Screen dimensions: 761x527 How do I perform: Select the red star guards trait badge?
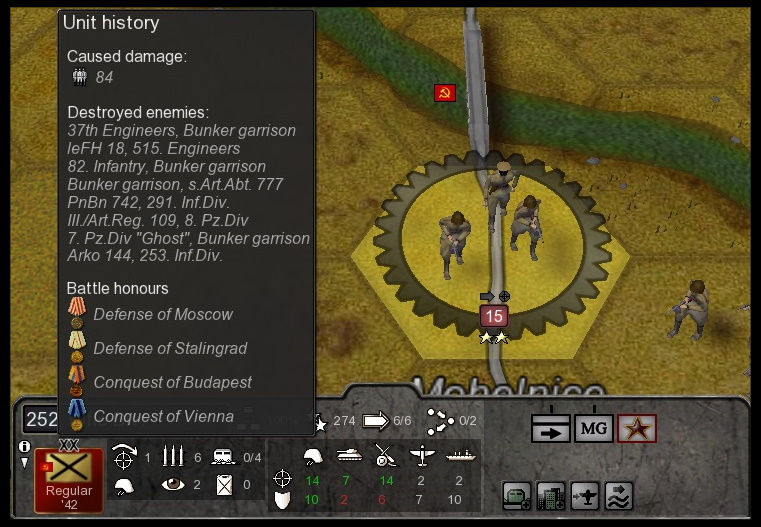pos(637,428)
